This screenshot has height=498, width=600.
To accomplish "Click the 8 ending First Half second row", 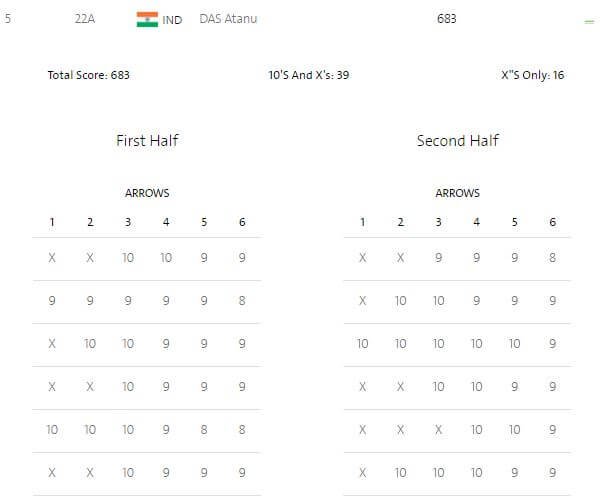I will [242, 300].
